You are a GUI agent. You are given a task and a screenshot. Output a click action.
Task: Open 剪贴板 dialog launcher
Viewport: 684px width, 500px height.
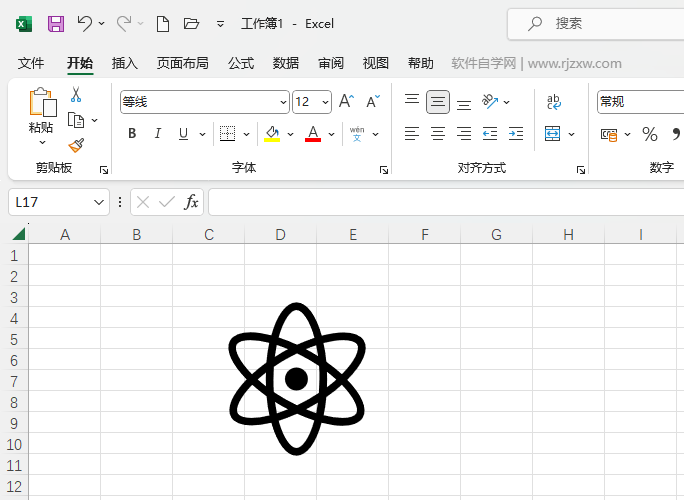(104, 170)
